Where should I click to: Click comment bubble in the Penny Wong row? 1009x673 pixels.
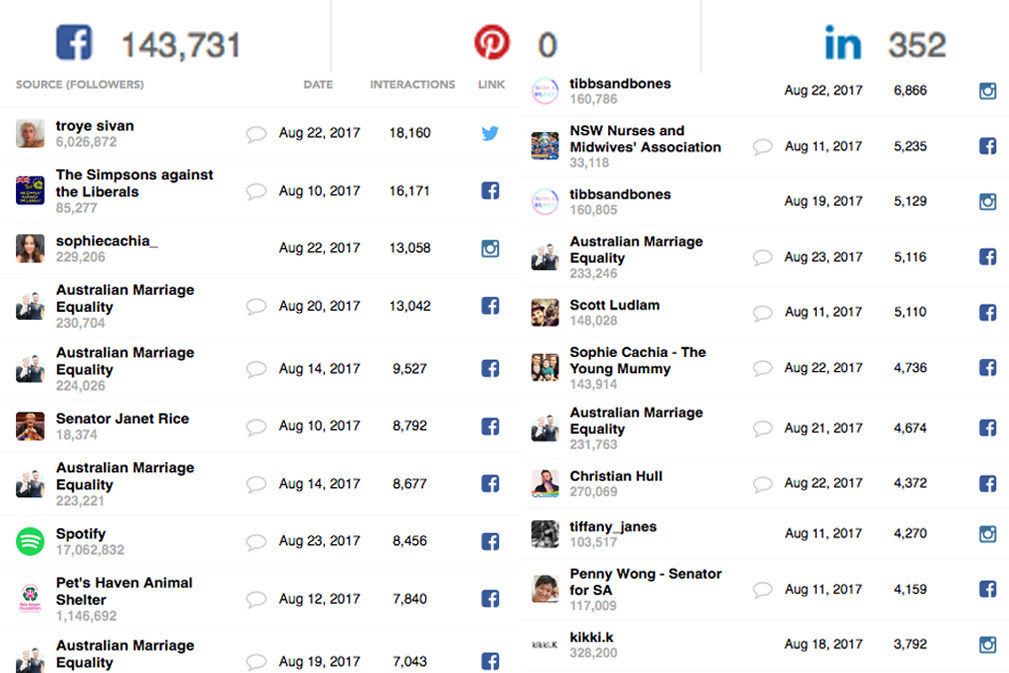click(763, 589)
